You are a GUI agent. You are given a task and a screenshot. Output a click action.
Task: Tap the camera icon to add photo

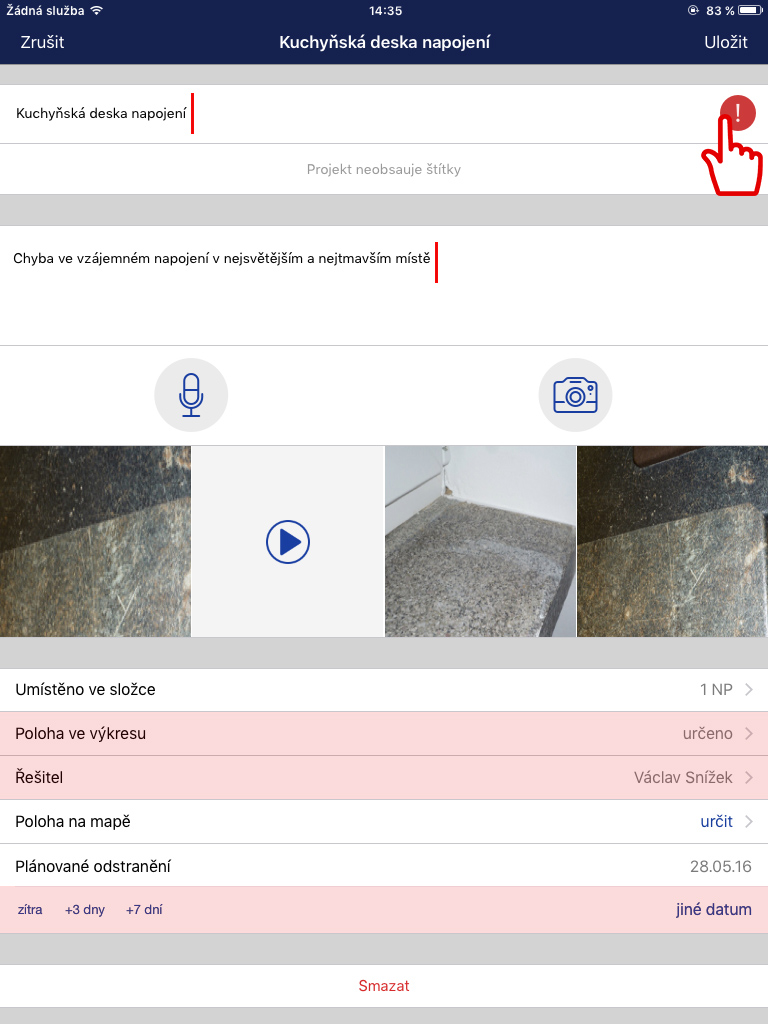pos(575,395)
